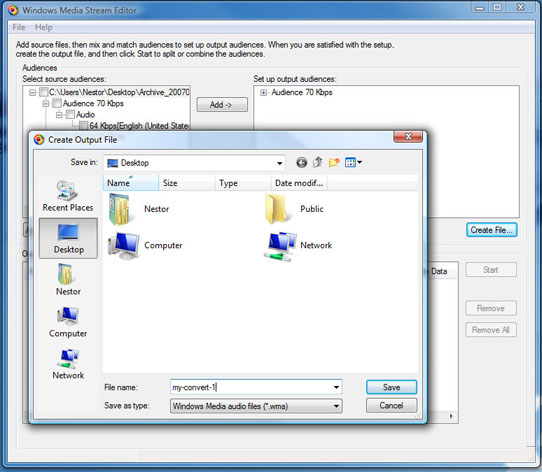Open the File menu
542x472 pixels.
point(19,27)
